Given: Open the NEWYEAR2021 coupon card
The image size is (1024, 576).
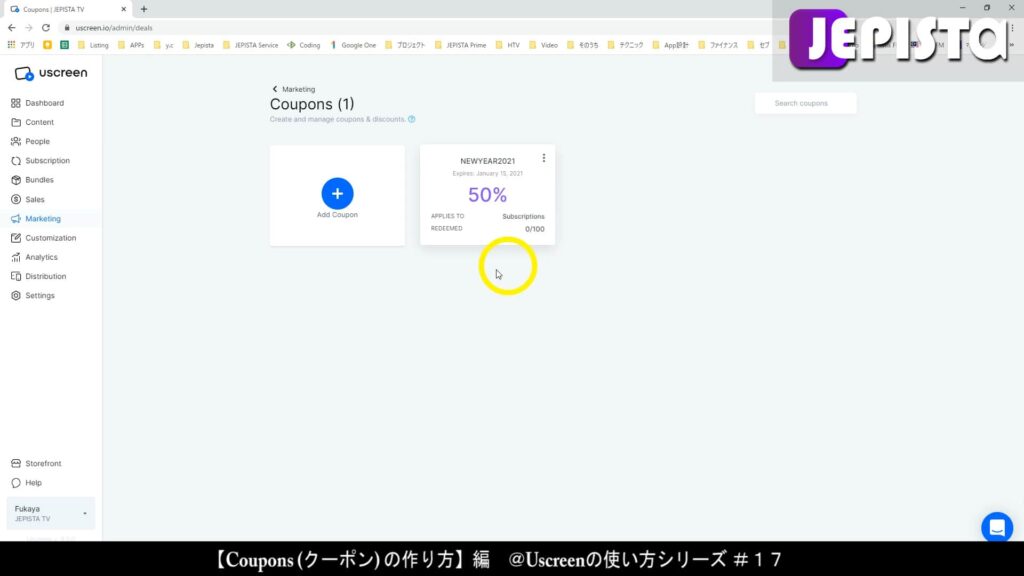Looking at the screenshot, I should point(487,195).
